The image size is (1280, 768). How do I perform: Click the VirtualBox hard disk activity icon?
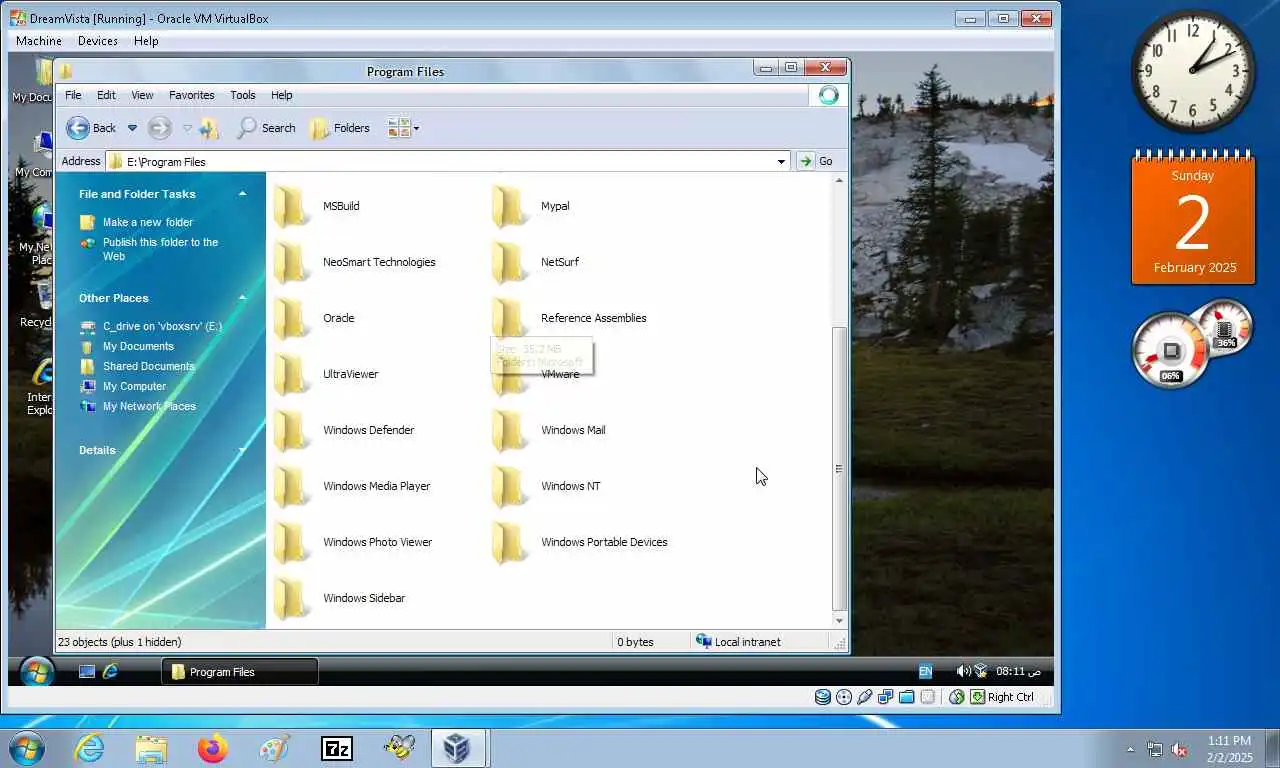pos(822,697)
